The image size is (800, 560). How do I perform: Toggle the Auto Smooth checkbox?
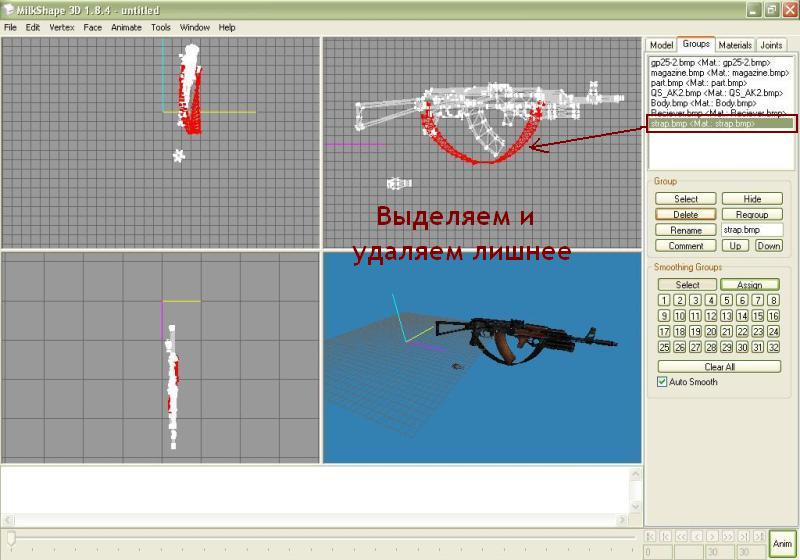pyautogui.click(x=662, y=382)
